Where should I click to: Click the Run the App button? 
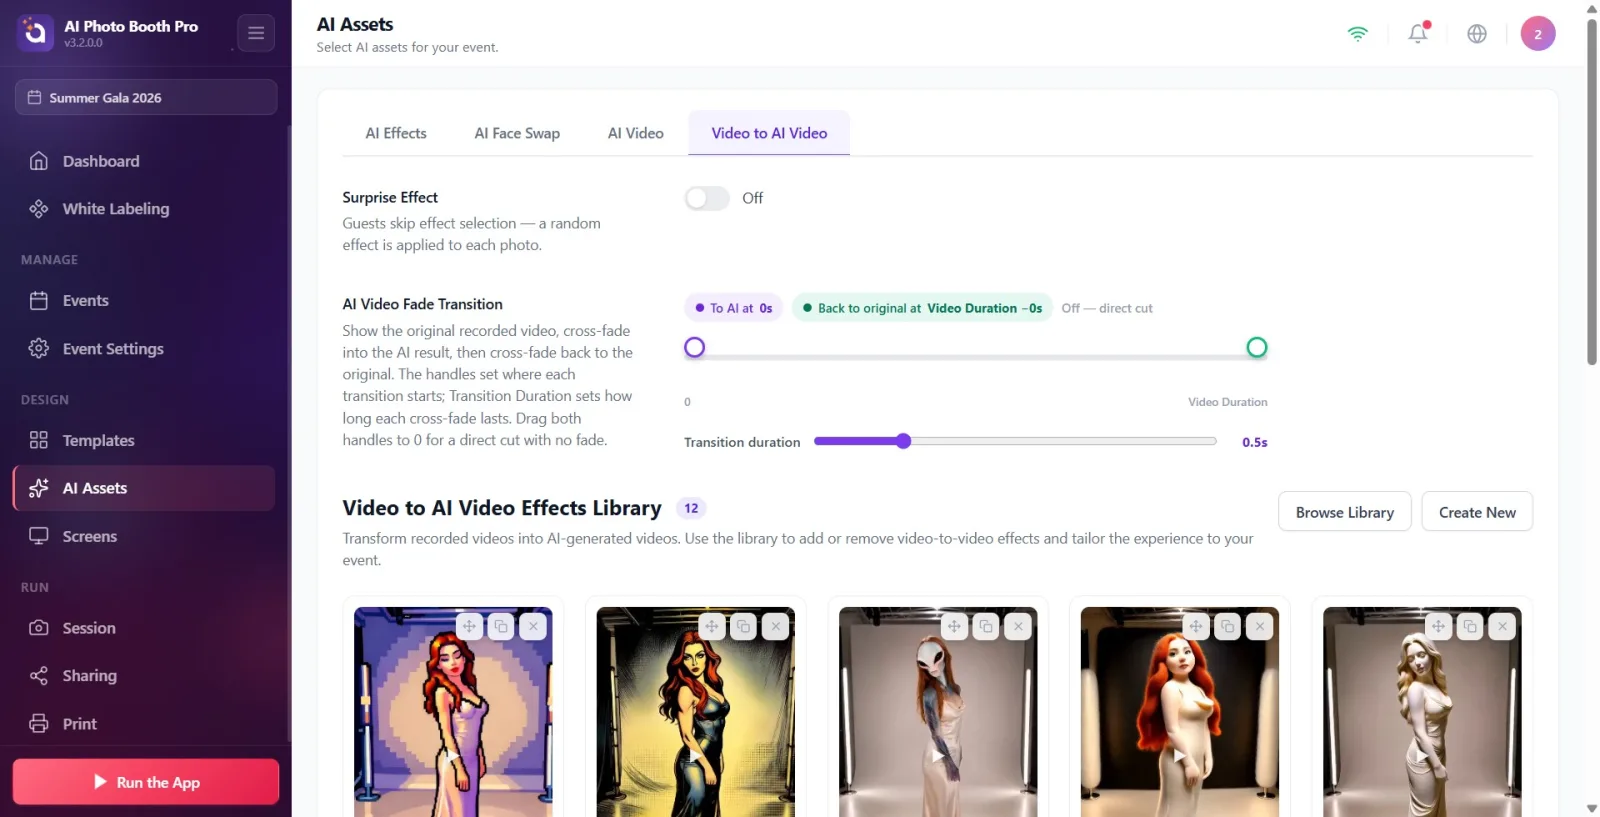[146, 782]
